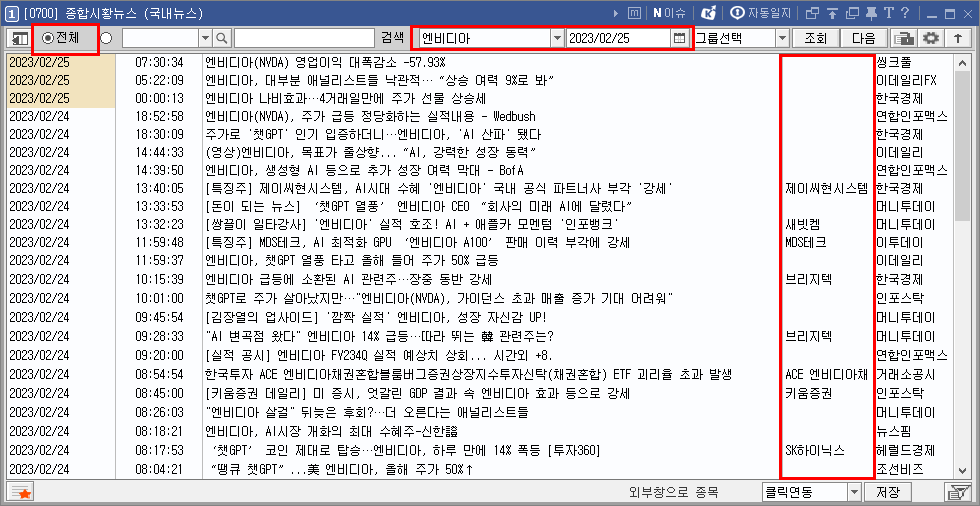Click the up arrow toolbar button

[x=958, y=38]
